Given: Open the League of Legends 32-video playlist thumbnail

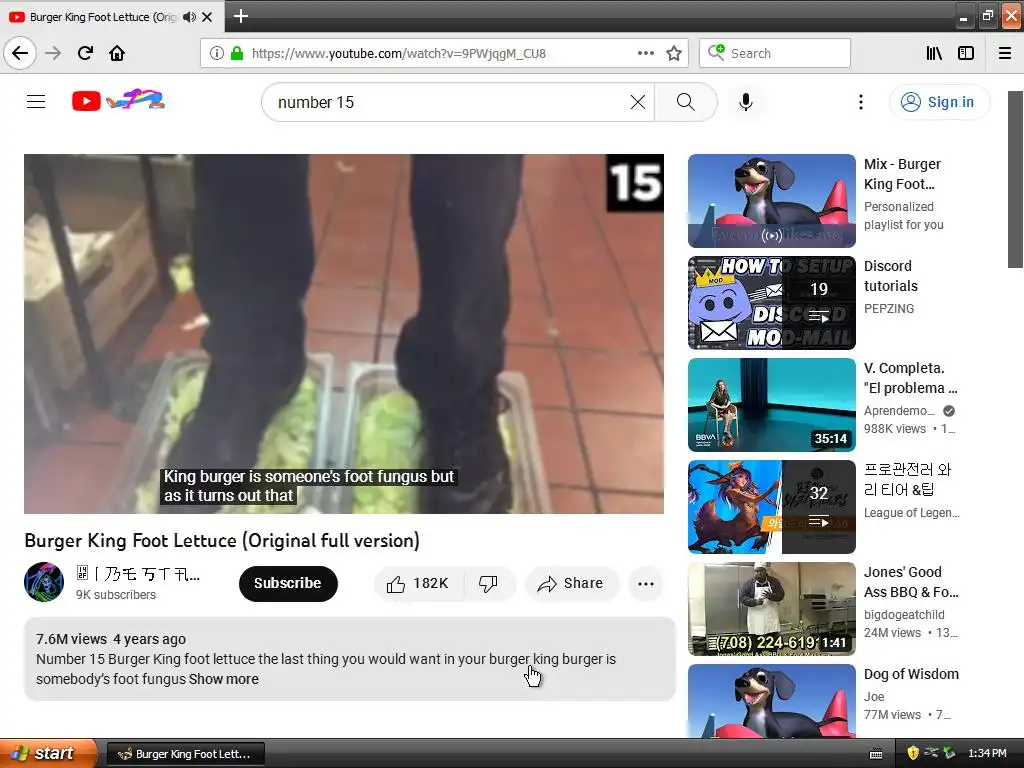Looking at the screenshot, I should (x=771, y=506).
